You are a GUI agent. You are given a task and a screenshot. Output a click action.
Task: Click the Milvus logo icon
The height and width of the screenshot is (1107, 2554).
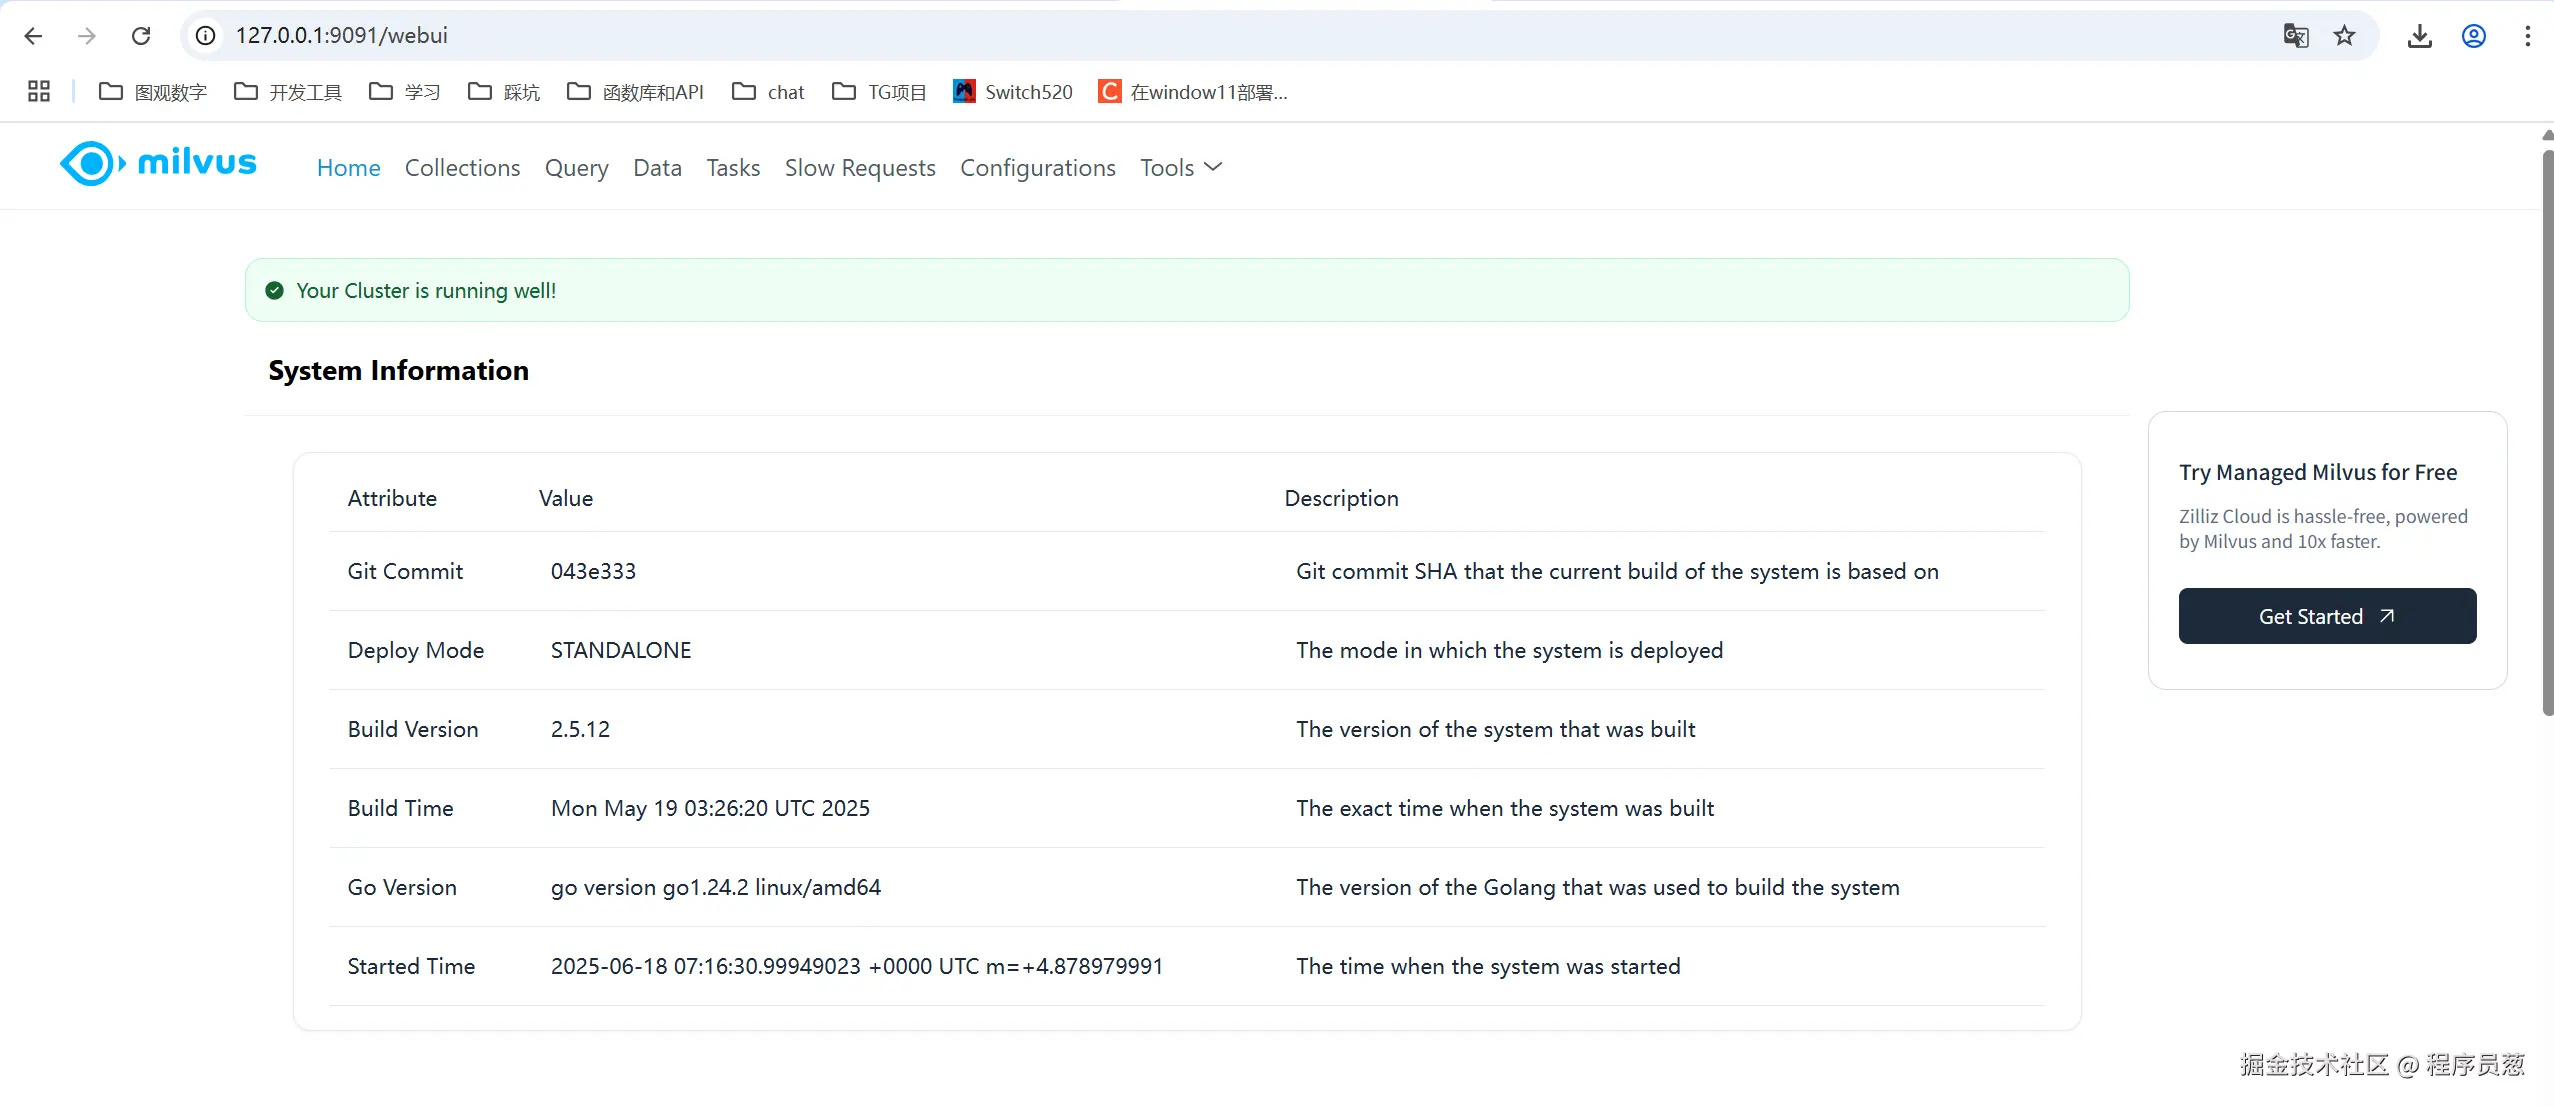click(92, 164)
